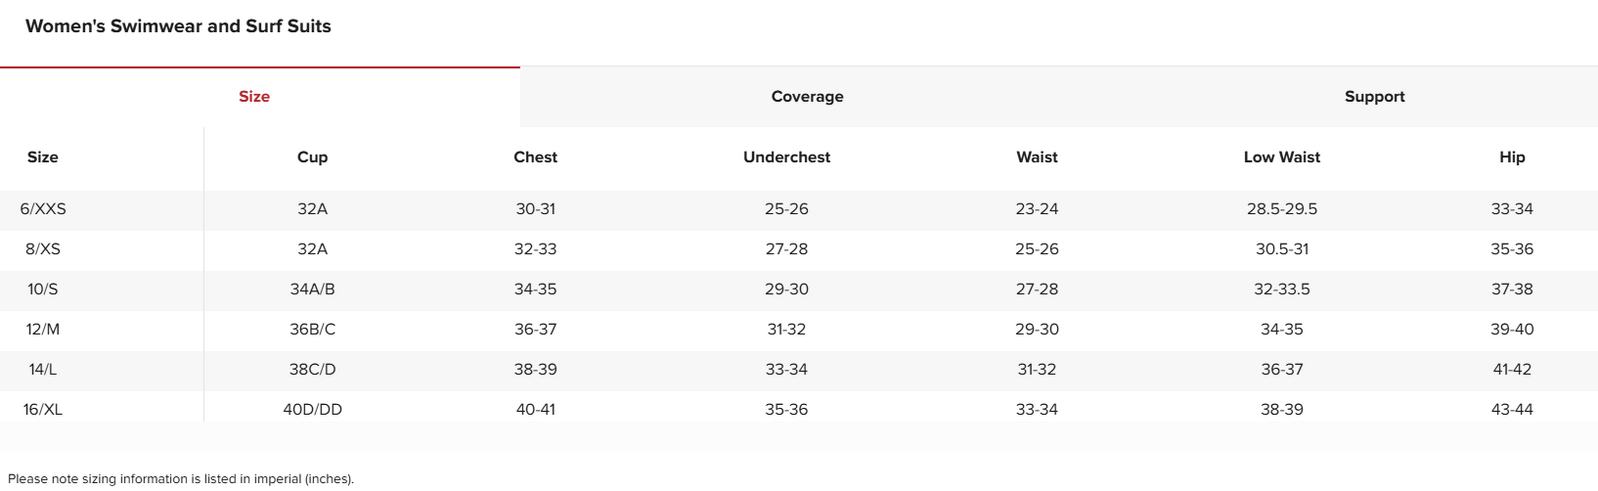Image resolution: width=1598 pixels, height=491 pixels.
Task: Click the Chest column header
Action: [535, 157]
